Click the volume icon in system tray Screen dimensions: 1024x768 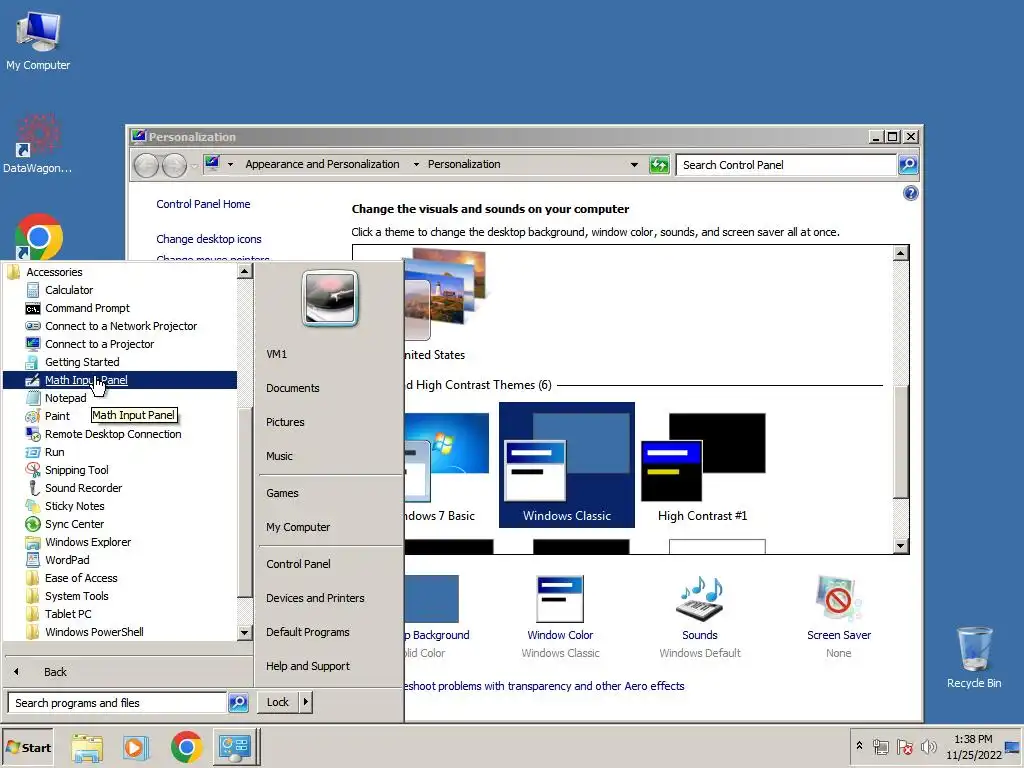(x=928, y=746)
